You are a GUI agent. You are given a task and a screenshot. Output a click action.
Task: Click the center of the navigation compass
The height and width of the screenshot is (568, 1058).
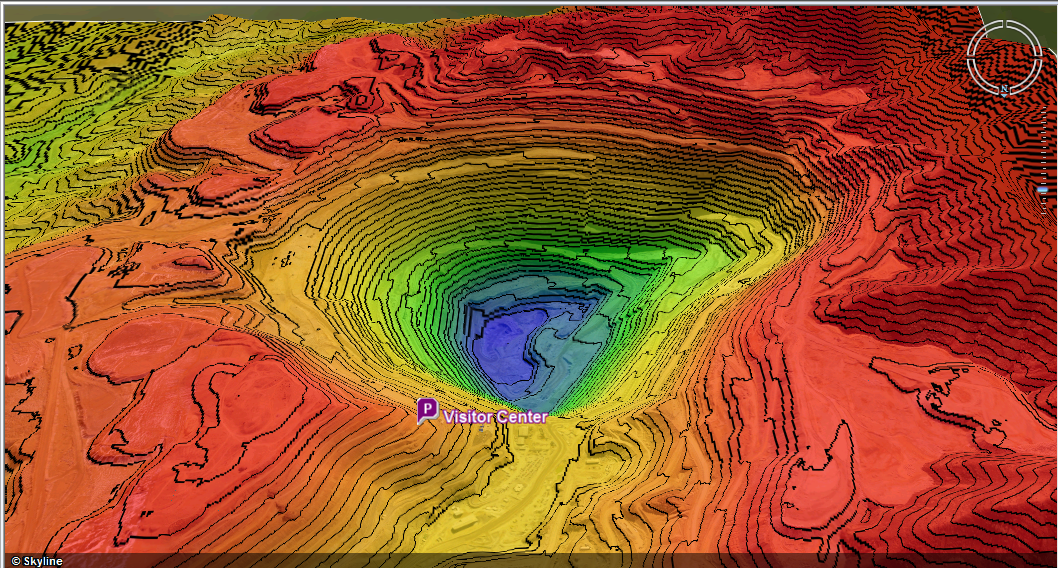1003,56
